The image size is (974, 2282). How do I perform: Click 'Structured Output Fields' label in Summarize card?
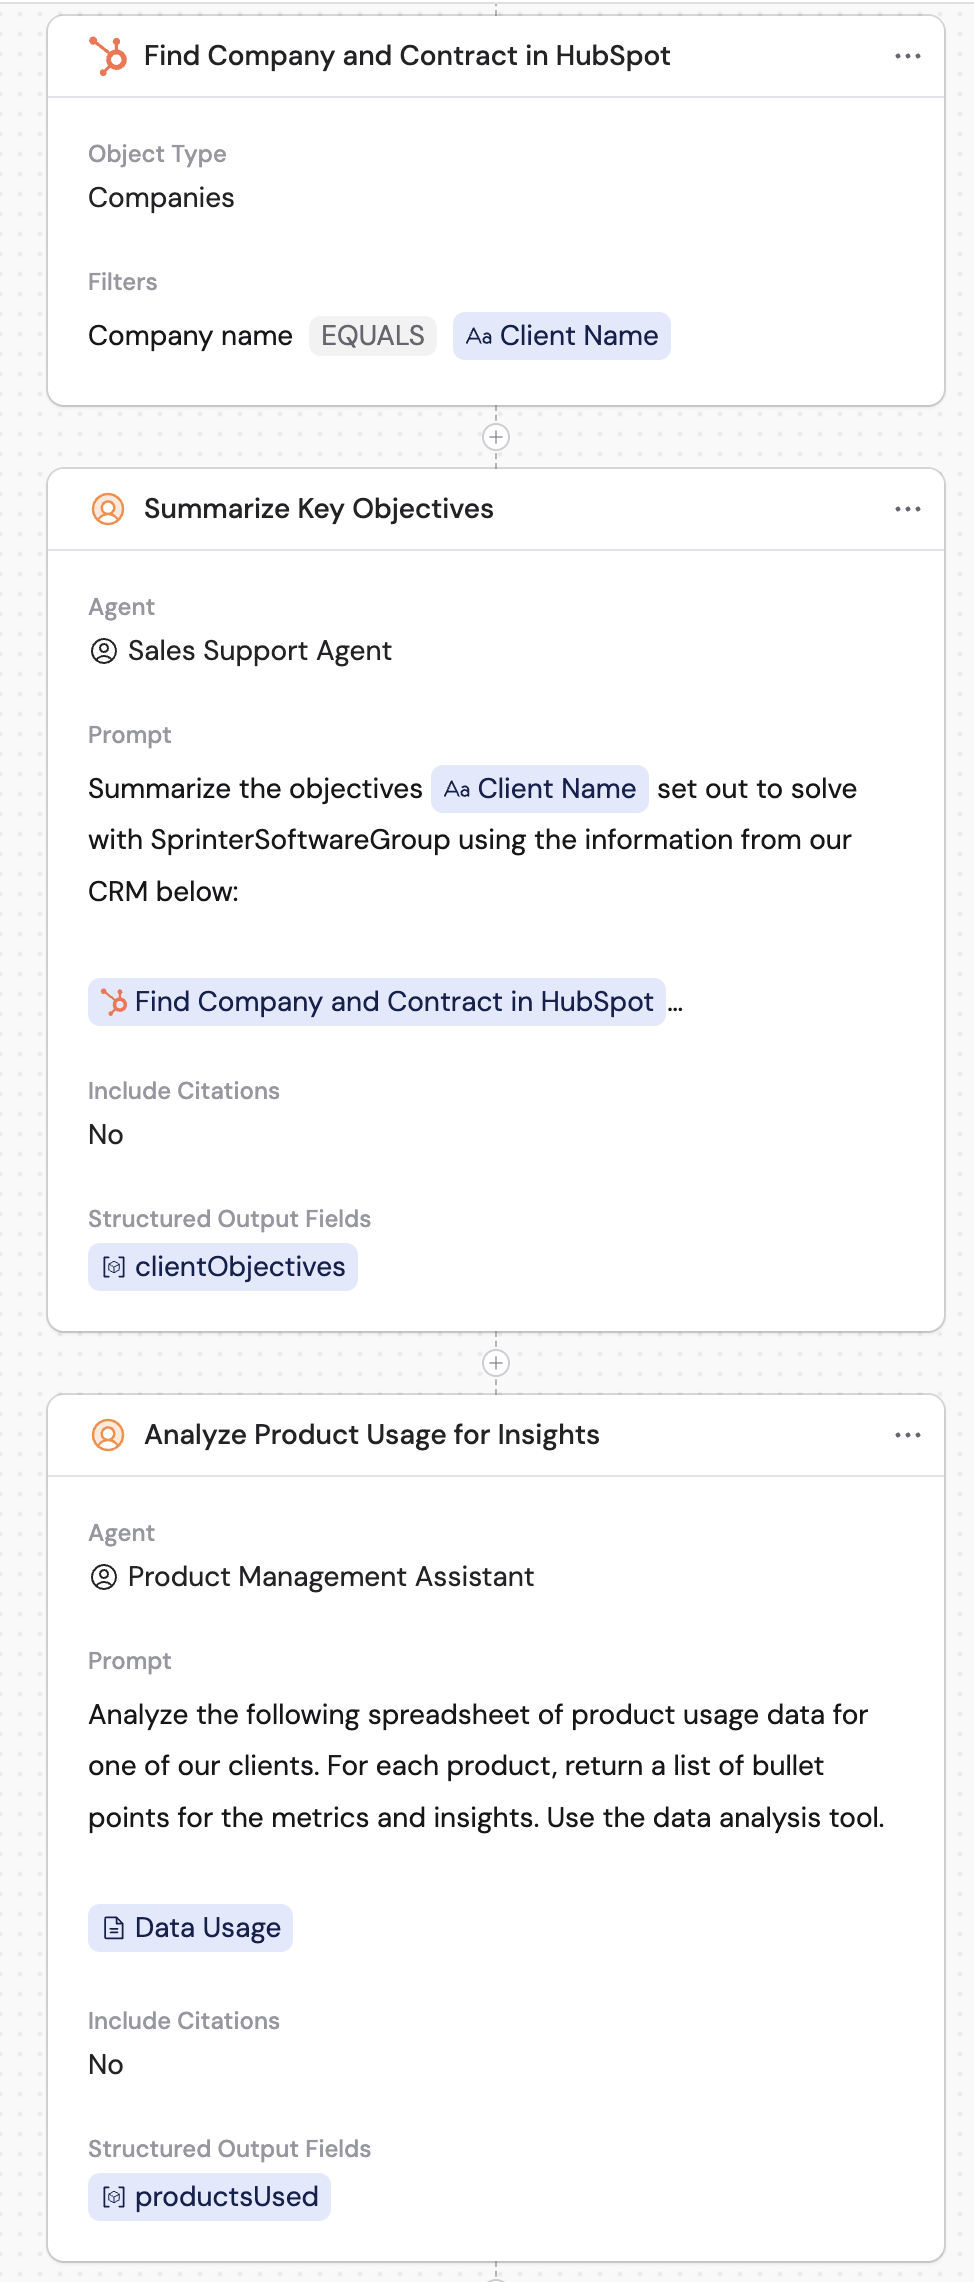click(x=229, y=1219)
